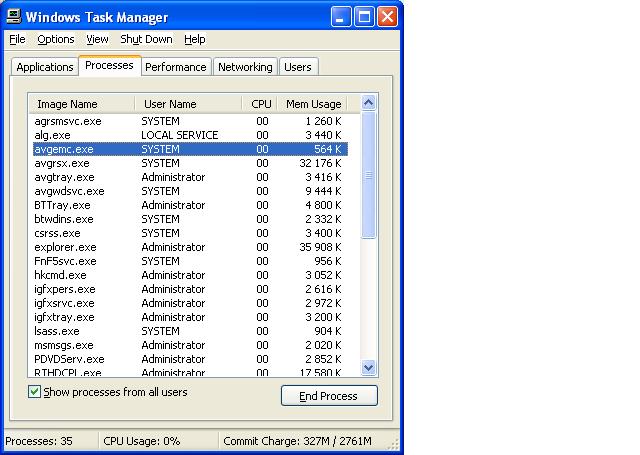Select the BTTray.exe process row

190,205
